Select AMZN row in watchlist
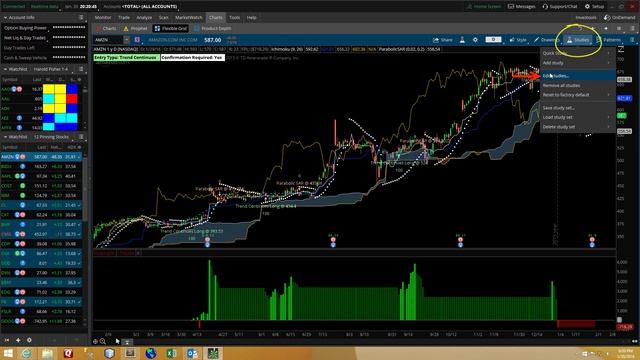 click(x=41, y=157)
